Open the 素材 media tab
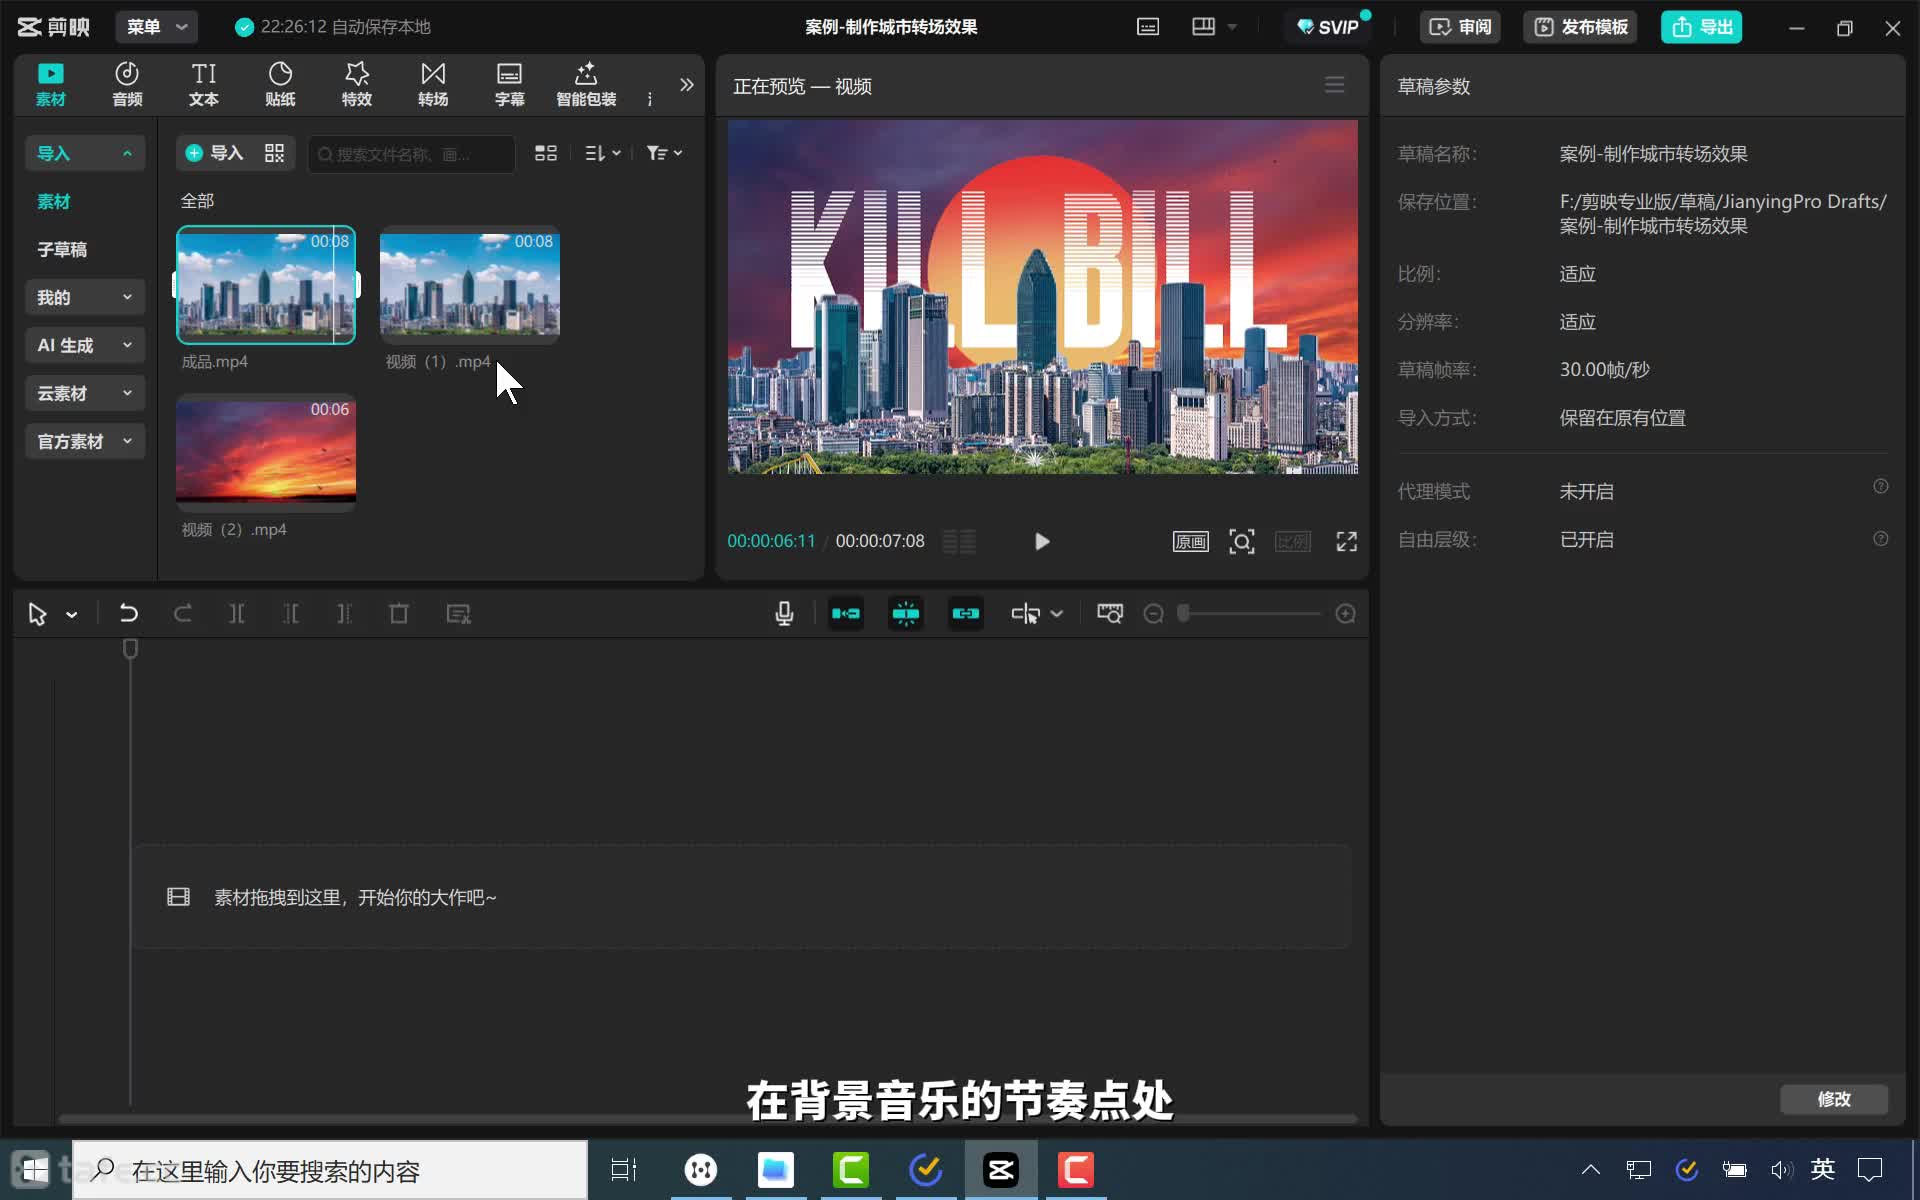 click(50, 84)
